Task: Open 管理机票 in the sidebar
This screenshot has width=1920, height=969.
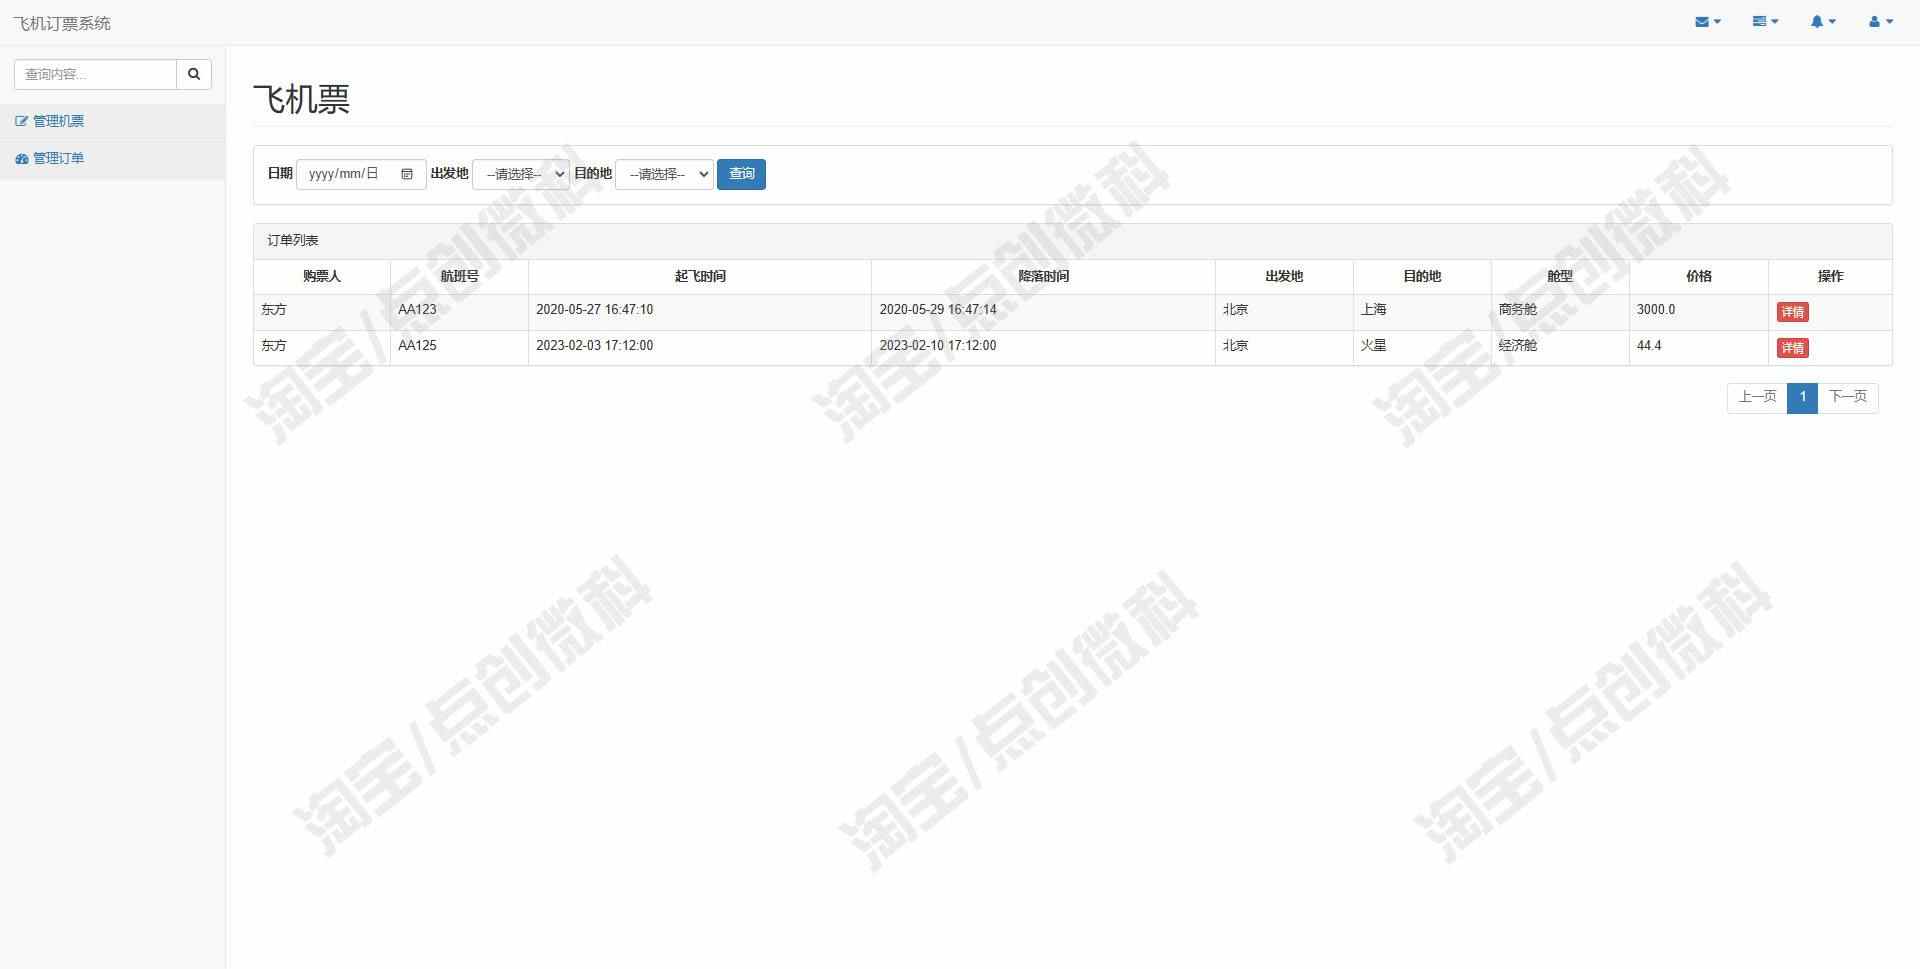Action: (58, 121)
